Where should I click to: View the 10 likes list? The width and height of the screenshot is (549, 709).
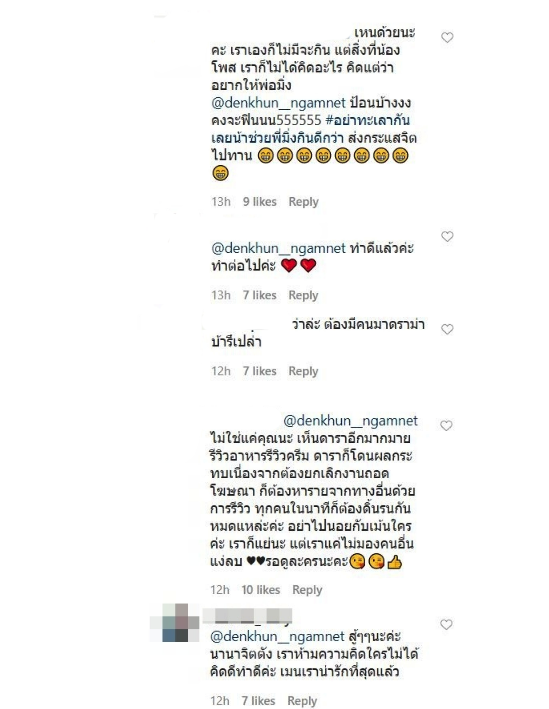tap(261, 590)
